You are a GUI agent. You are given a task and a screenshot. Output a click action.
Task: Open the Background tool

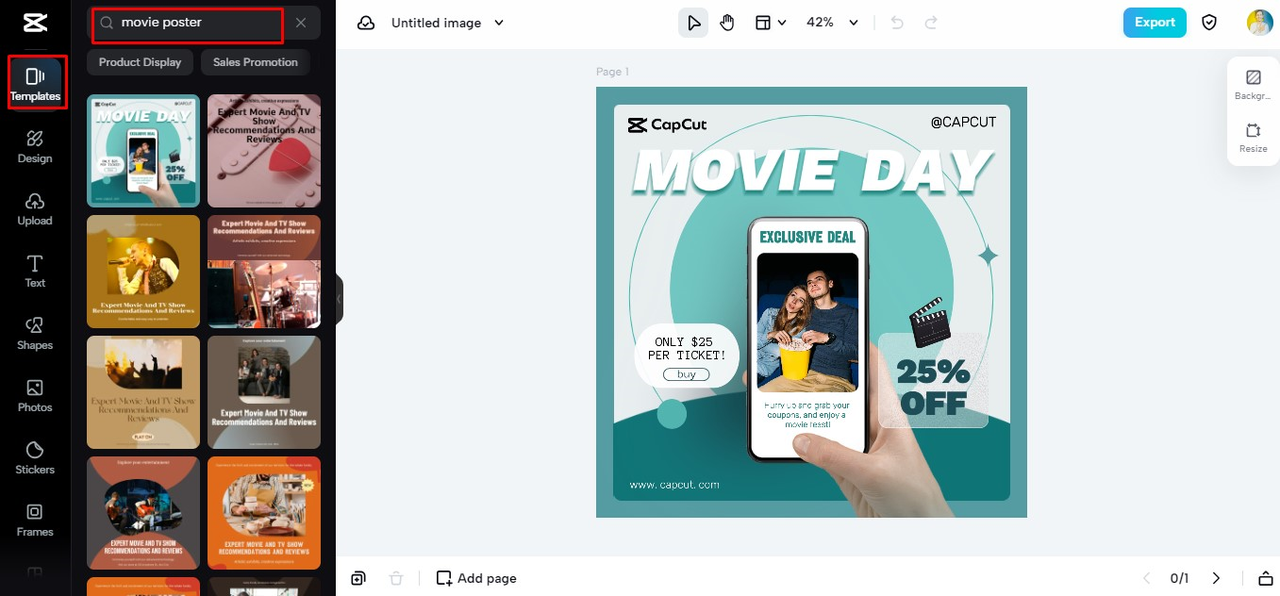[x=1253, y=85]
